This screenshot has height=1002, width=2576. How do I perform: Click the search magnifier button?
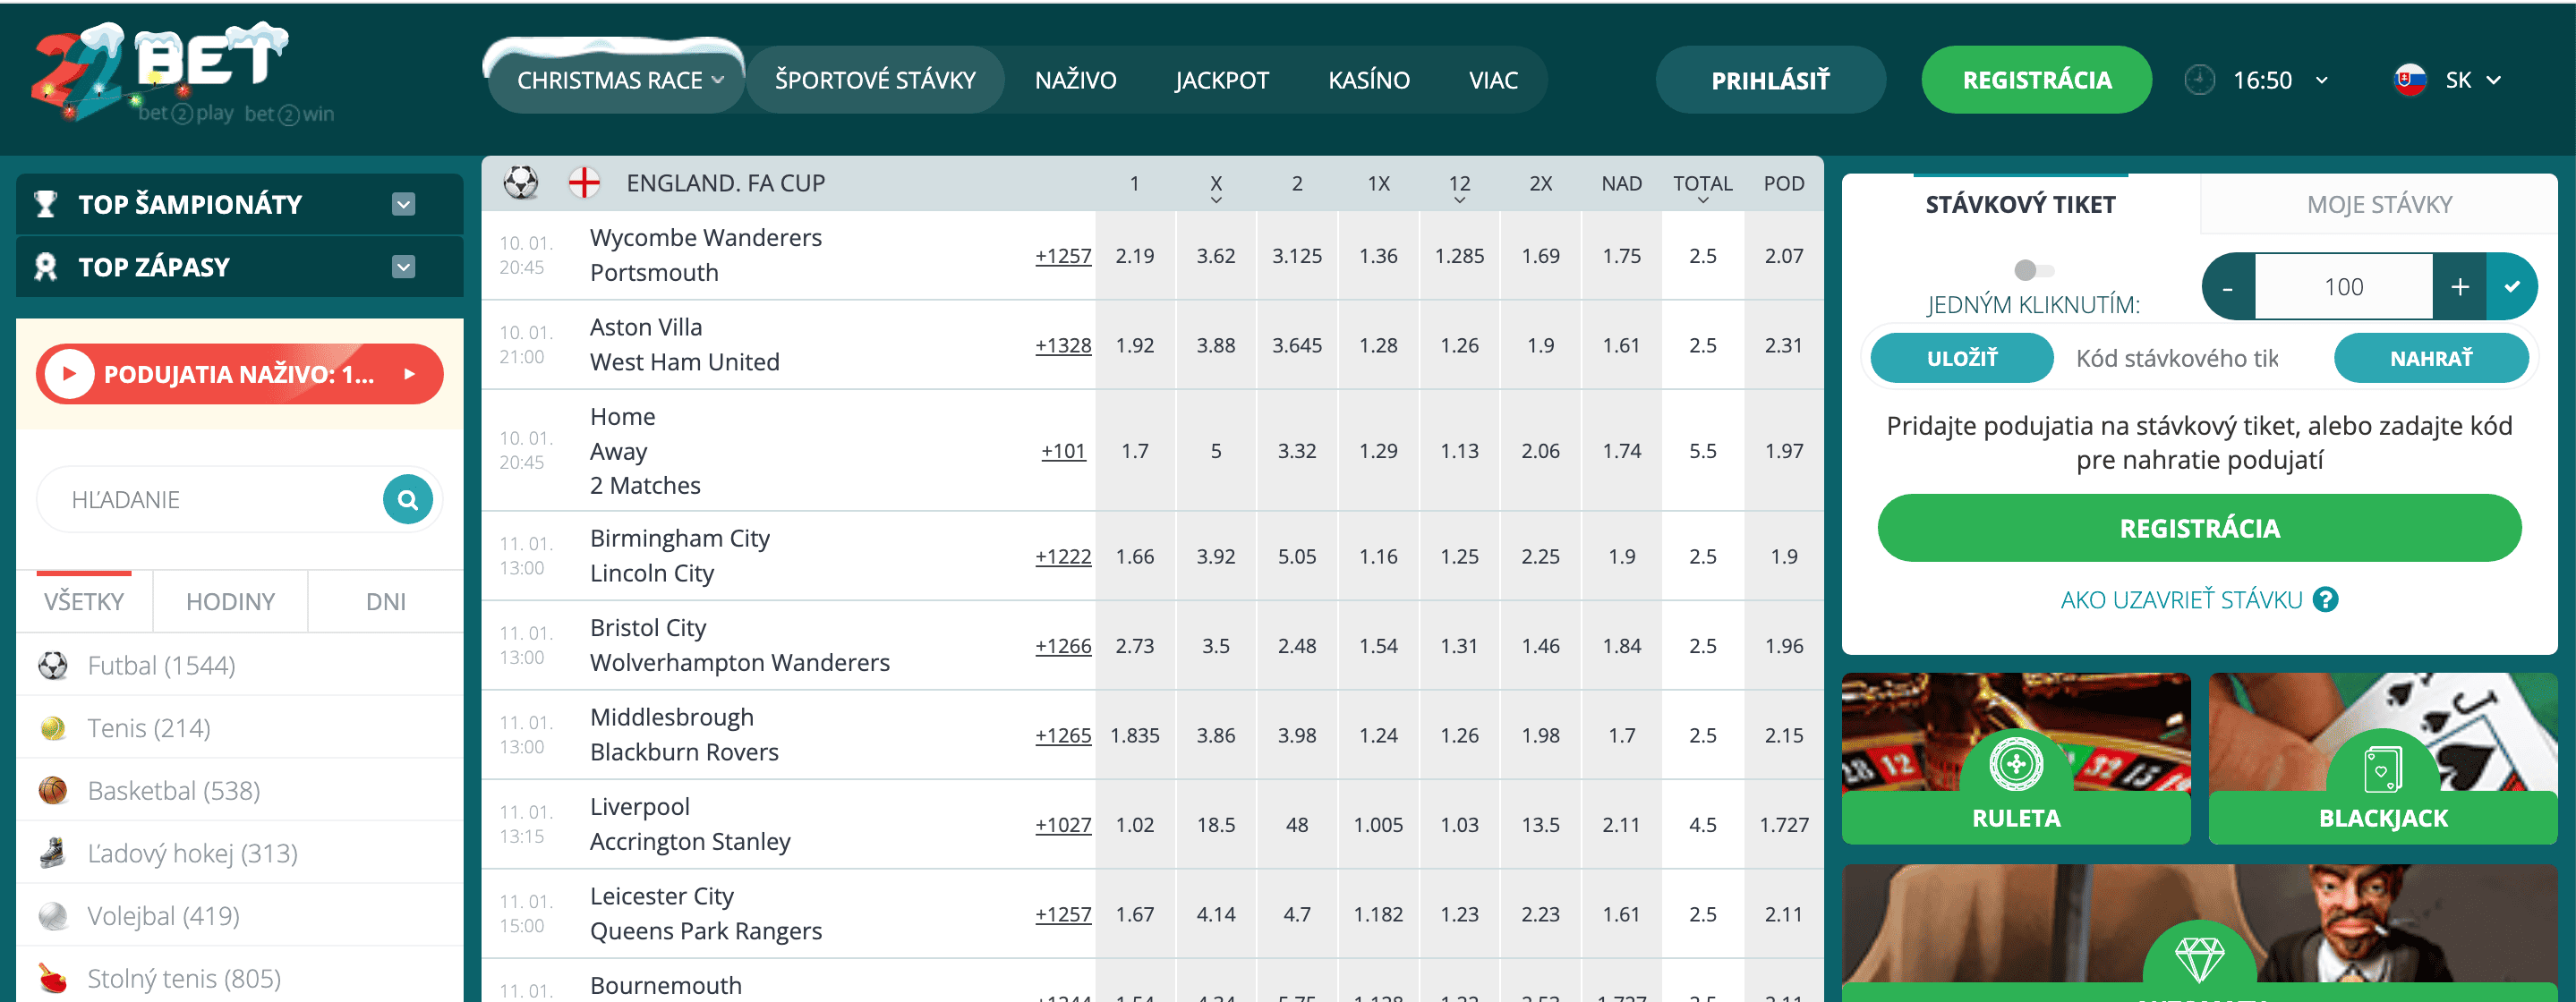coord(408,499)
